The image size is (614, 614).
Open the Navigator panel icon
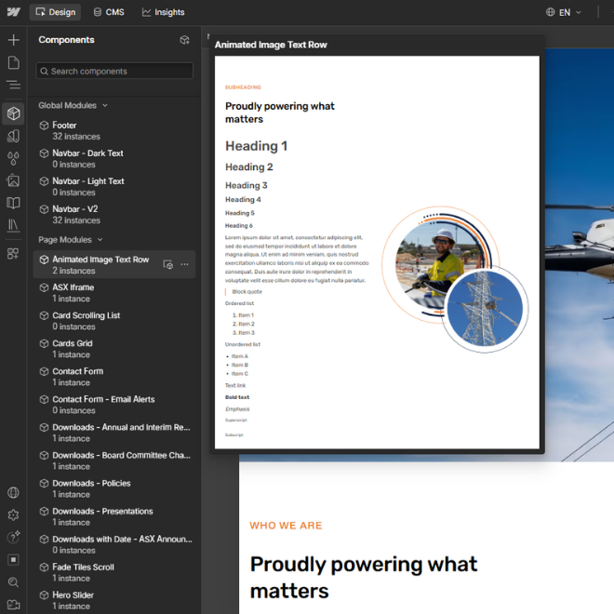(x=13, y=85)
